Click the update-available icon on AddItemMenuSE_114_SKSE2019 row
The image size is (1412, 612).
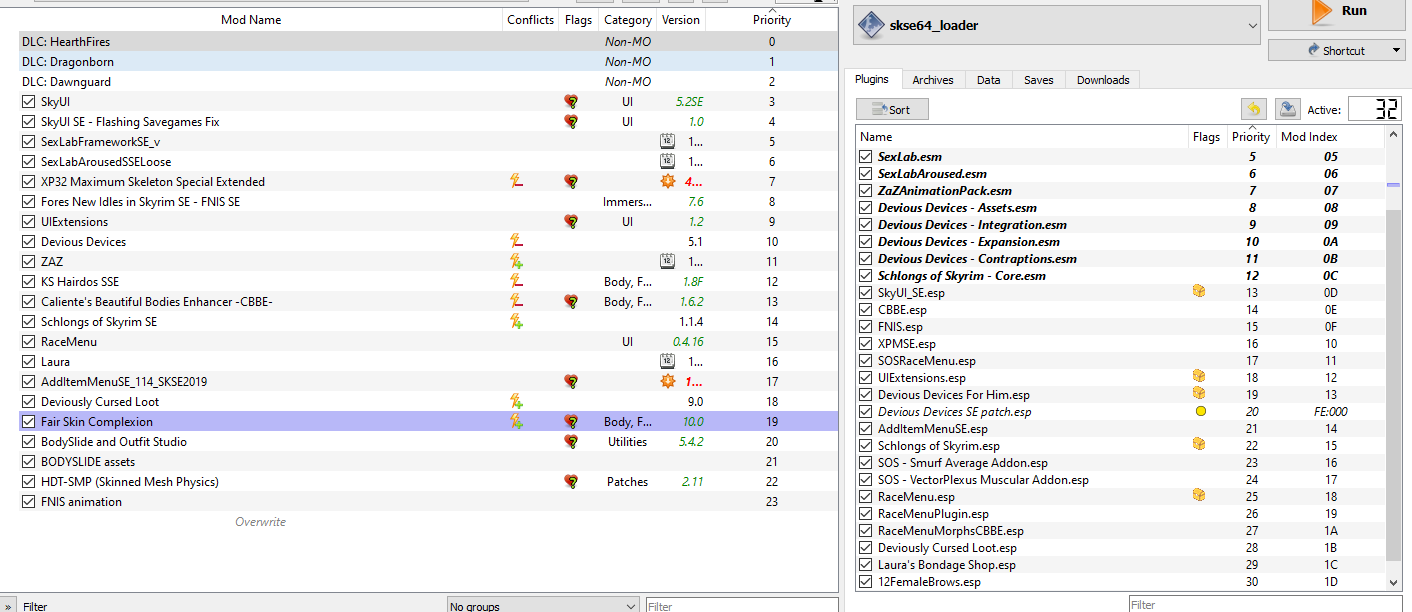[x=668, y=382]
